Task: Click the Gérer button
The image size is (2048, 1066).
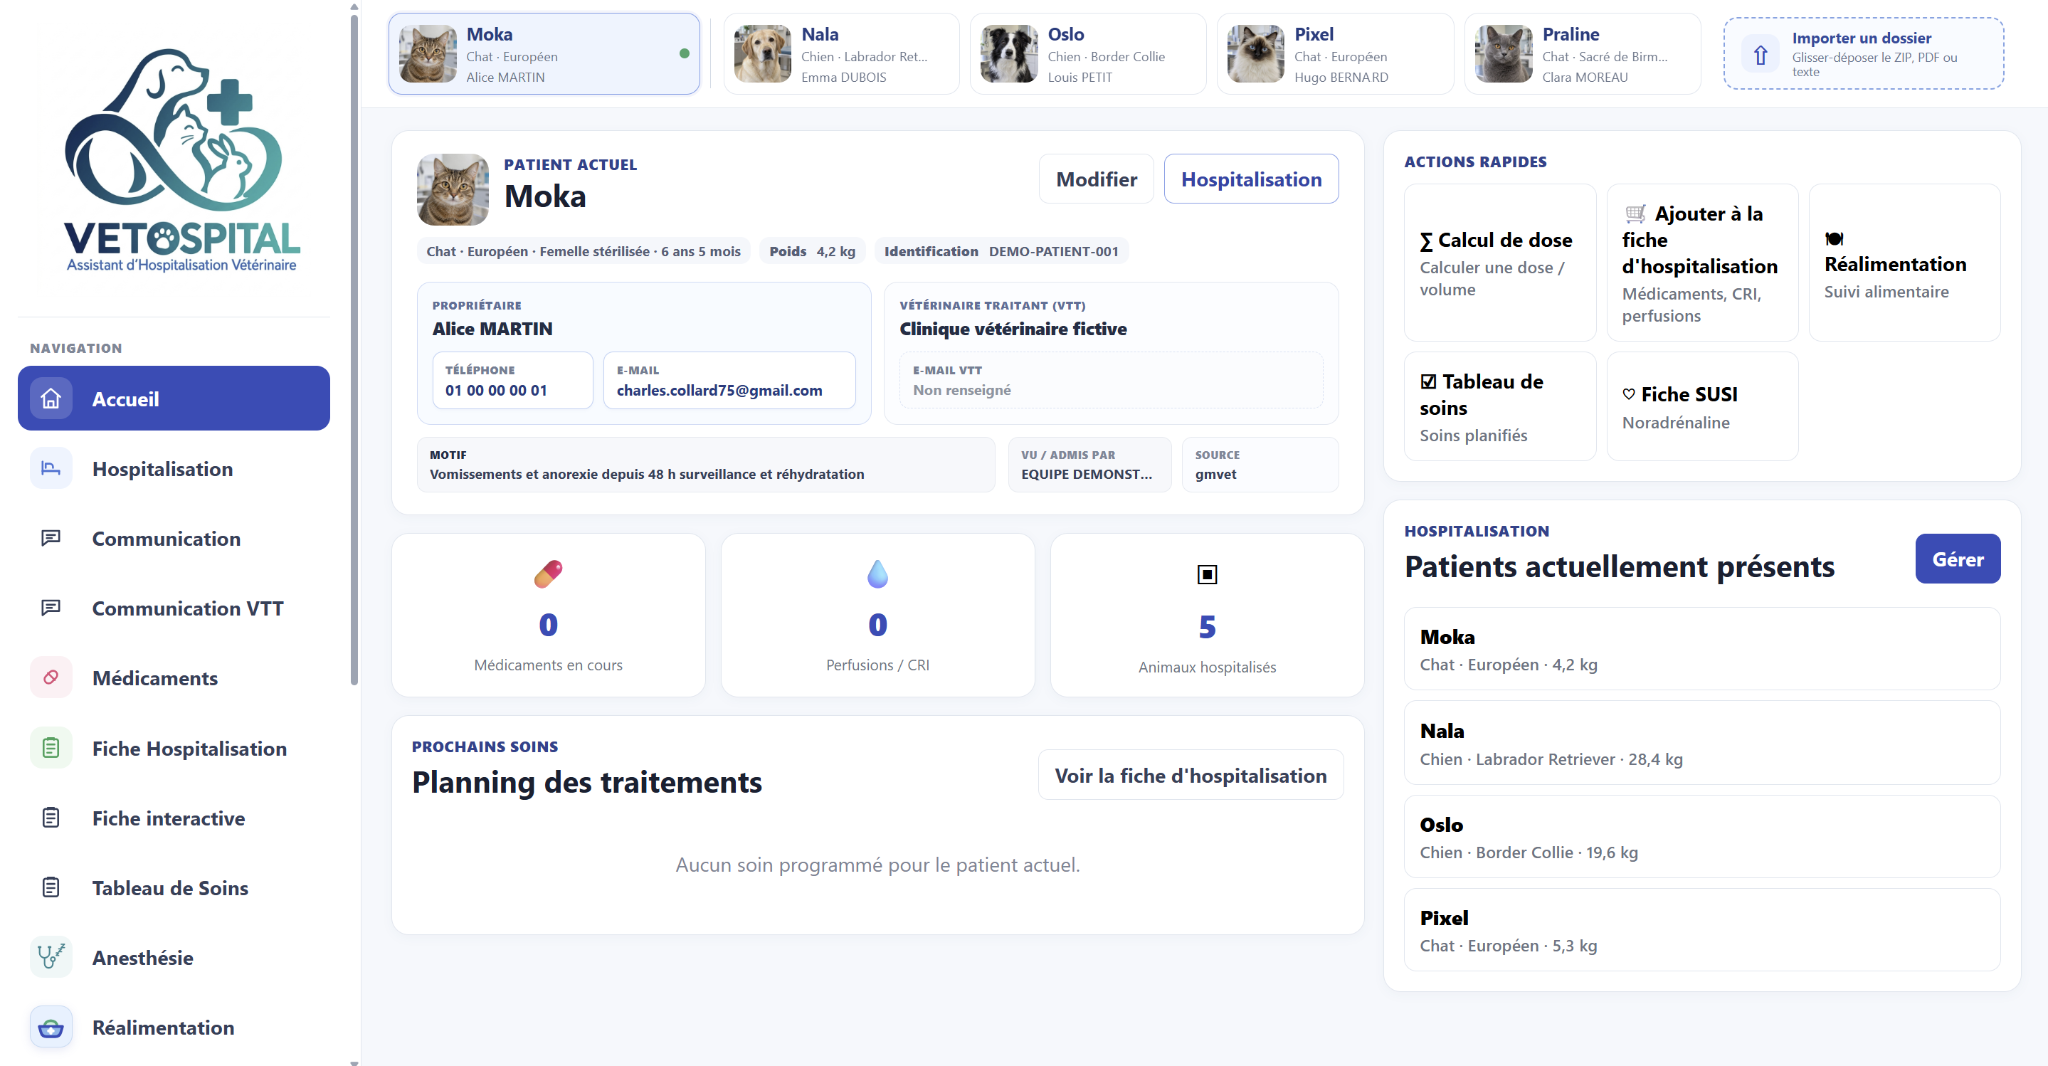Action: click(1957, 559)
